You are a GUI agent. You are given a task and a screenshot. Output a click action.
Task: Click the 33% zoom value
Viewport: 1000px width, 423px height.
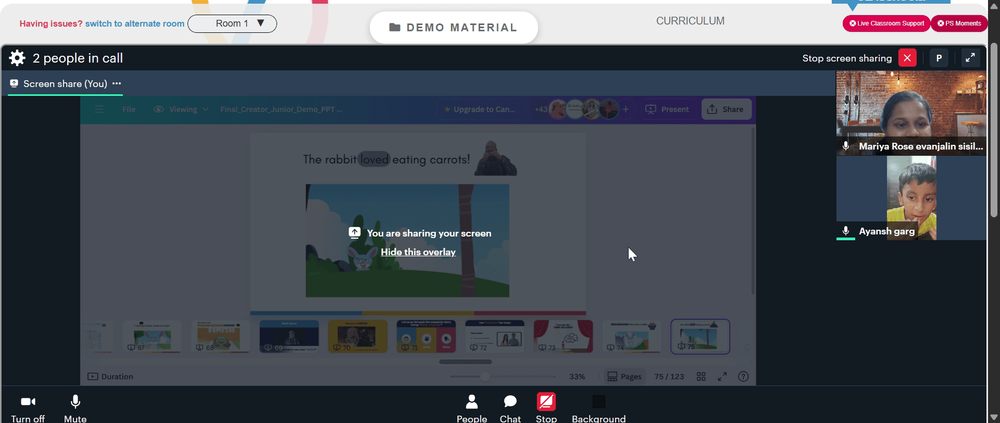(x=577, y=376)
